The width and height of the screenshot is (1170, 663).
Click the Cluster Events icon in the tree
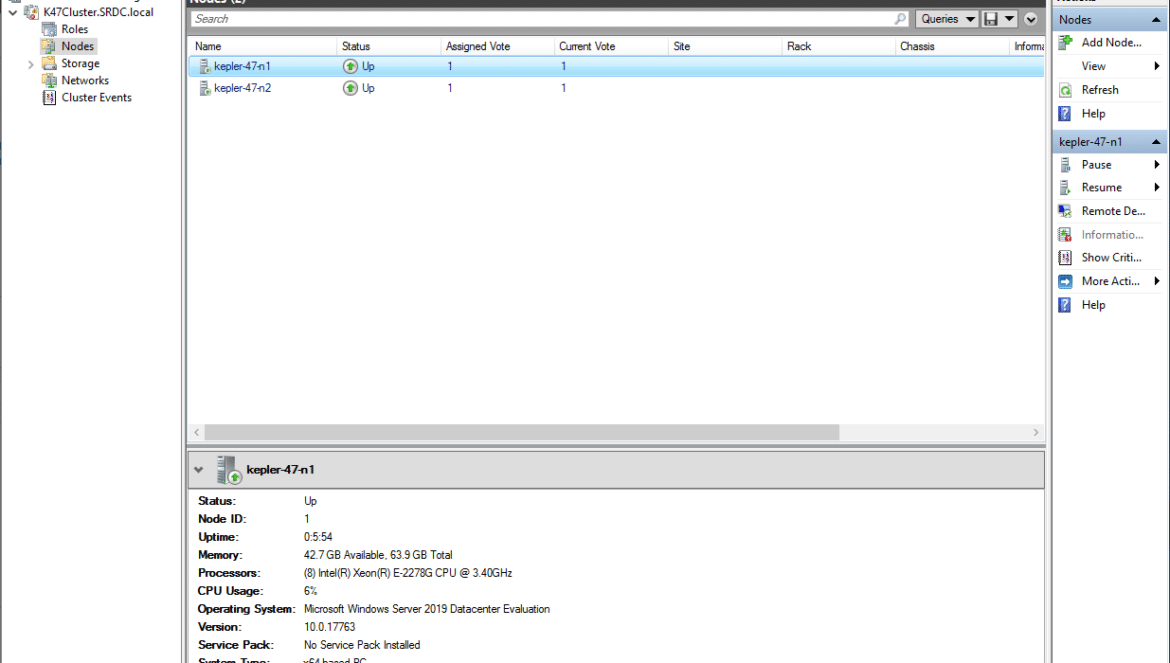49,98
